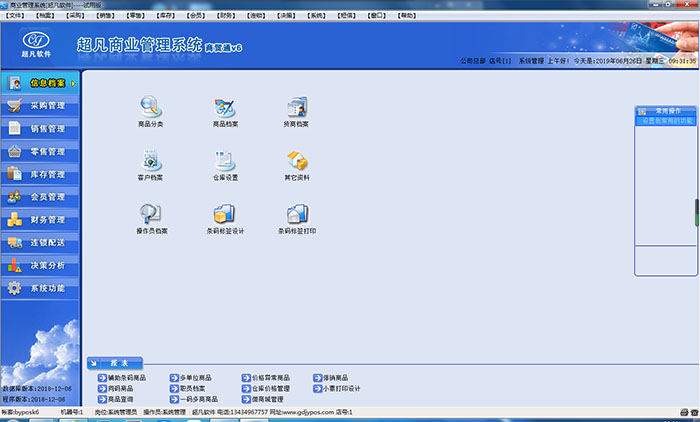Open the 【会员】 menu

pyautogui.click(x=196, y=16)
